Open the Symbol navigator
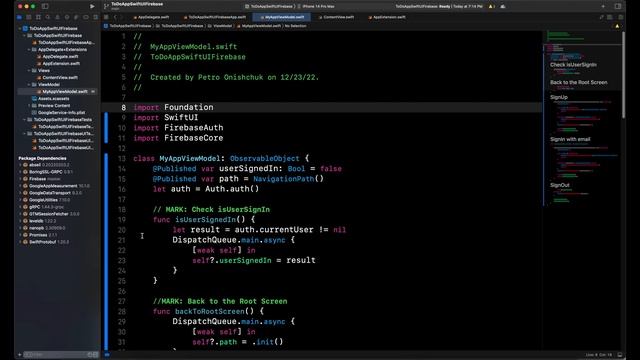 pyautogui.click(x=38, y=17)
